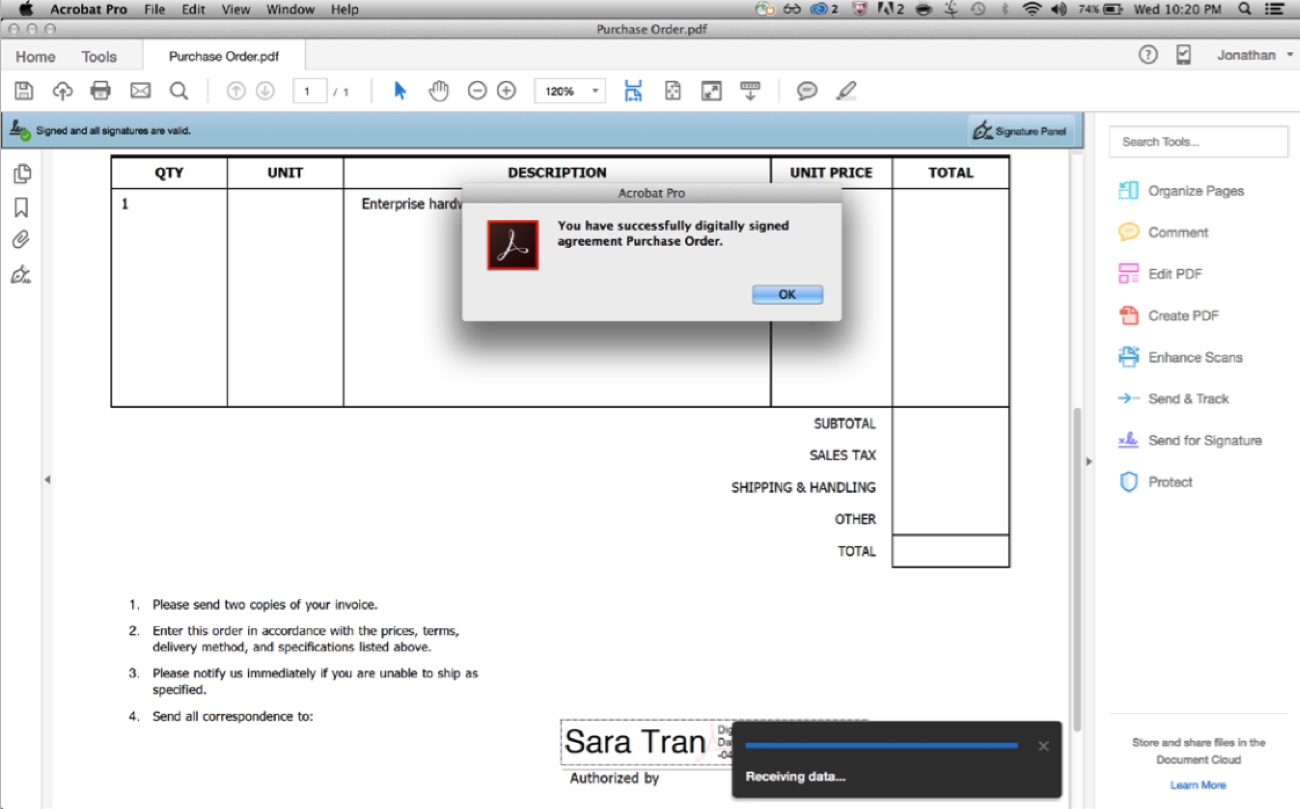
Task: Print the Purchase Order document
Action: [x=100, y=91]
